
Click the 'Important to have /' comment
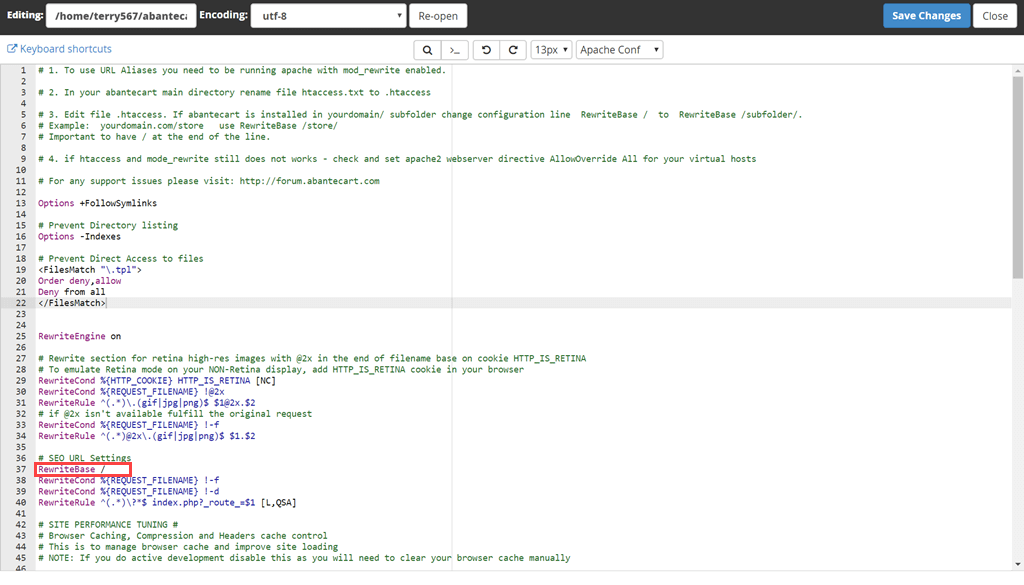click(x=153, y=136)
